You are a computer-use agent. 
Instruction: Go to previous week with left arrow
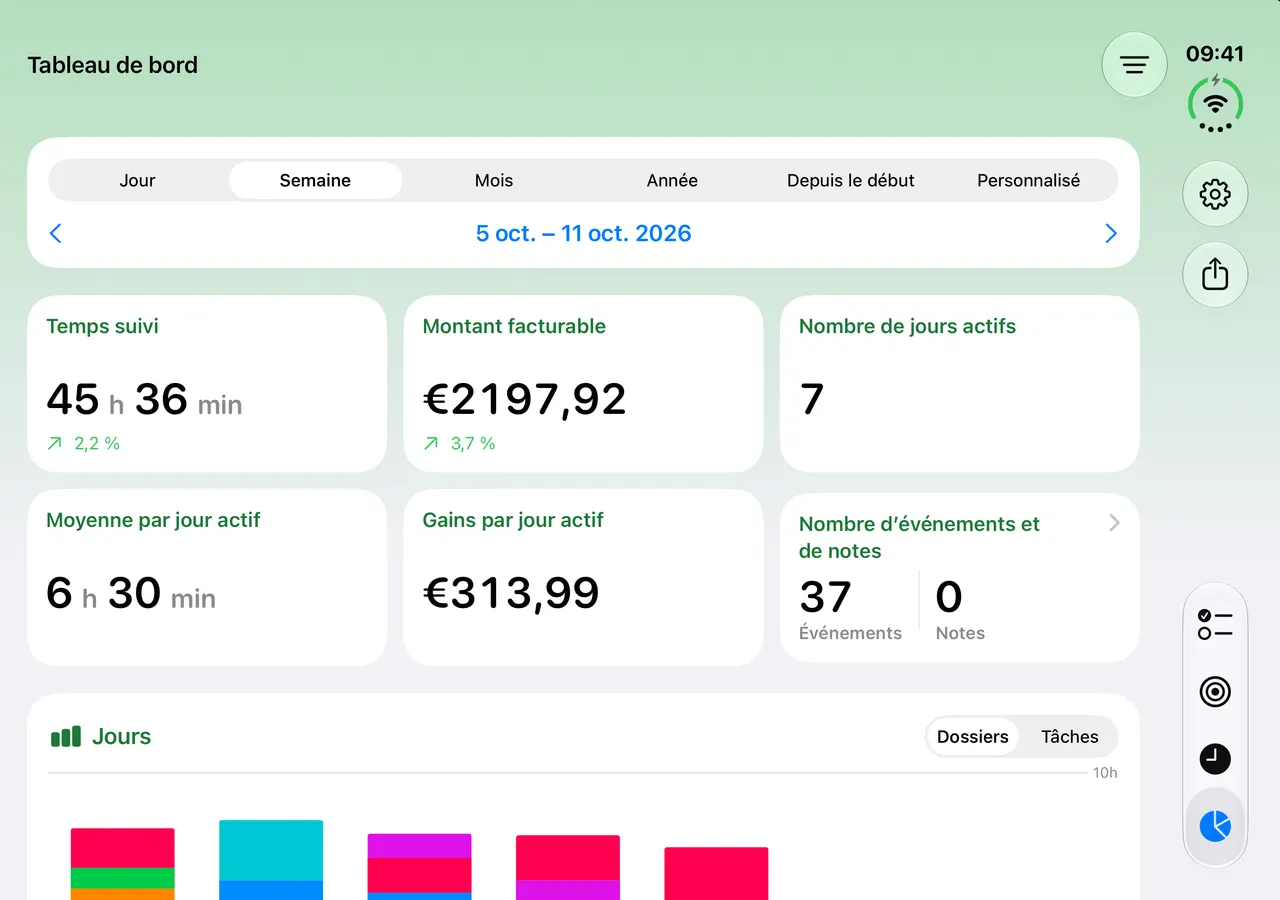click(56, 233)
